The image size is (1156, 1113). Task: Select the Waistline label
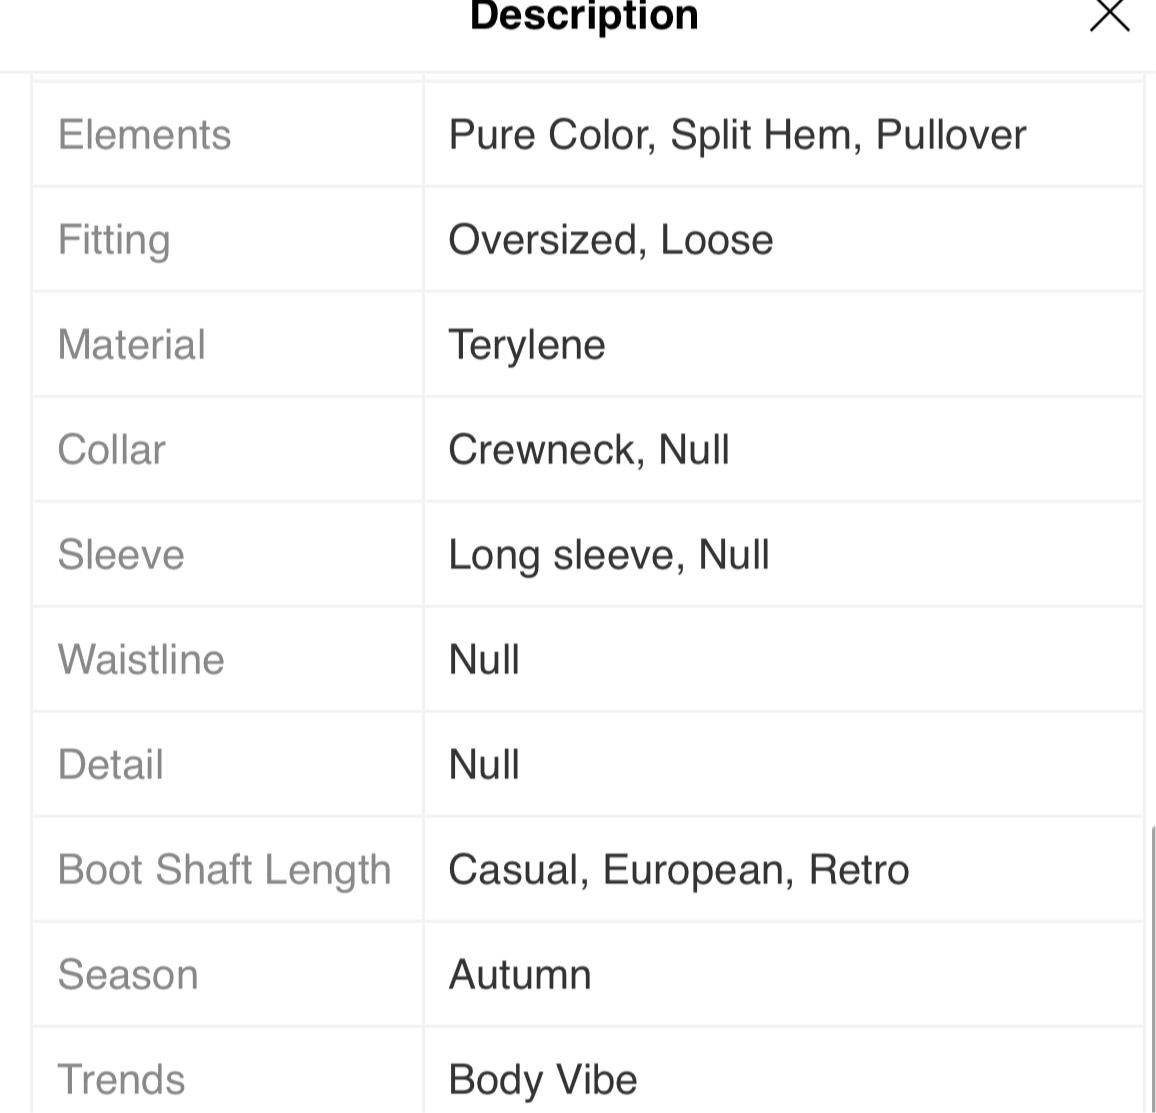point(141,660)
